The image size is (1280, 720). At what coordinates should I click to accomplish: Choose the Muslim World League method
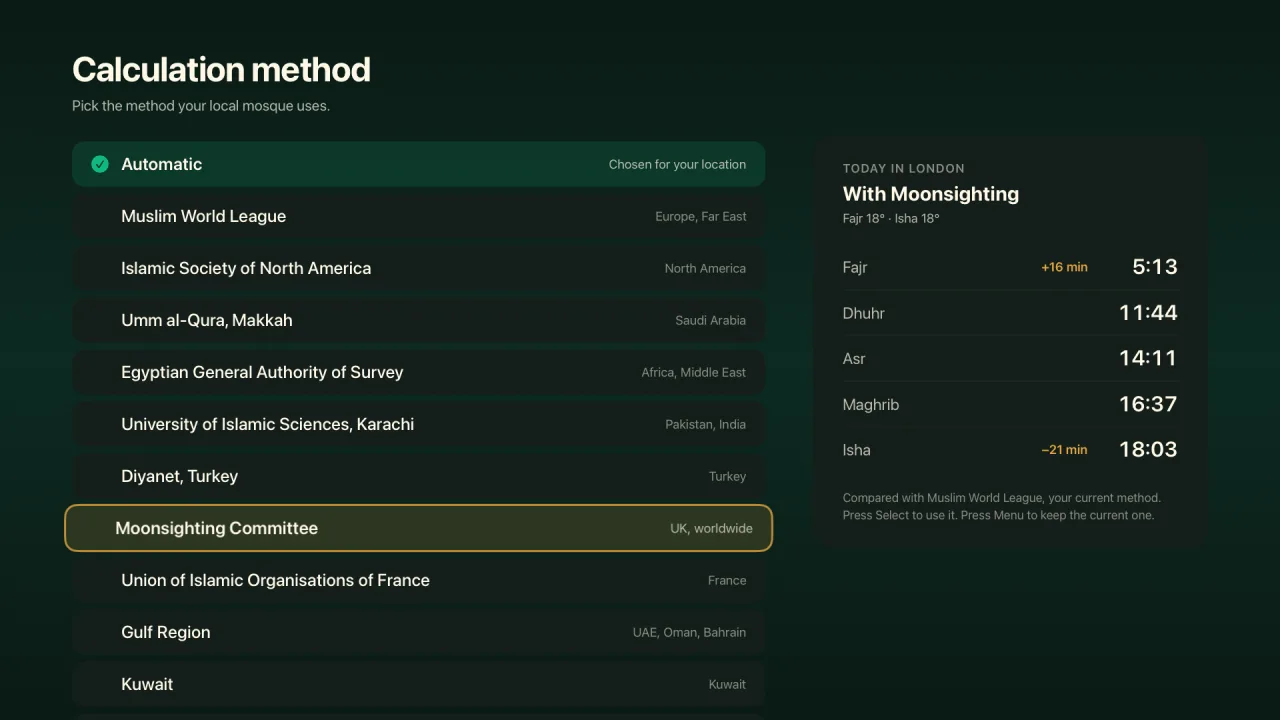coord(418,216)
